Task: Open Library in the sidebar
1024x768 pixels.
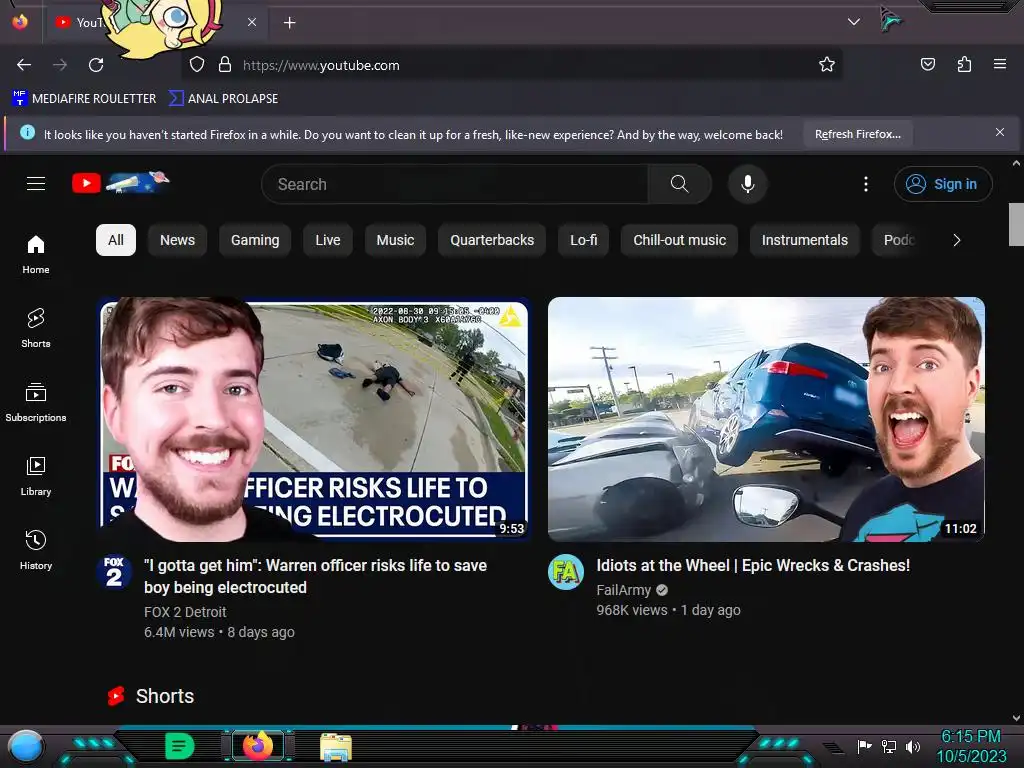Action: coord(36,476)
